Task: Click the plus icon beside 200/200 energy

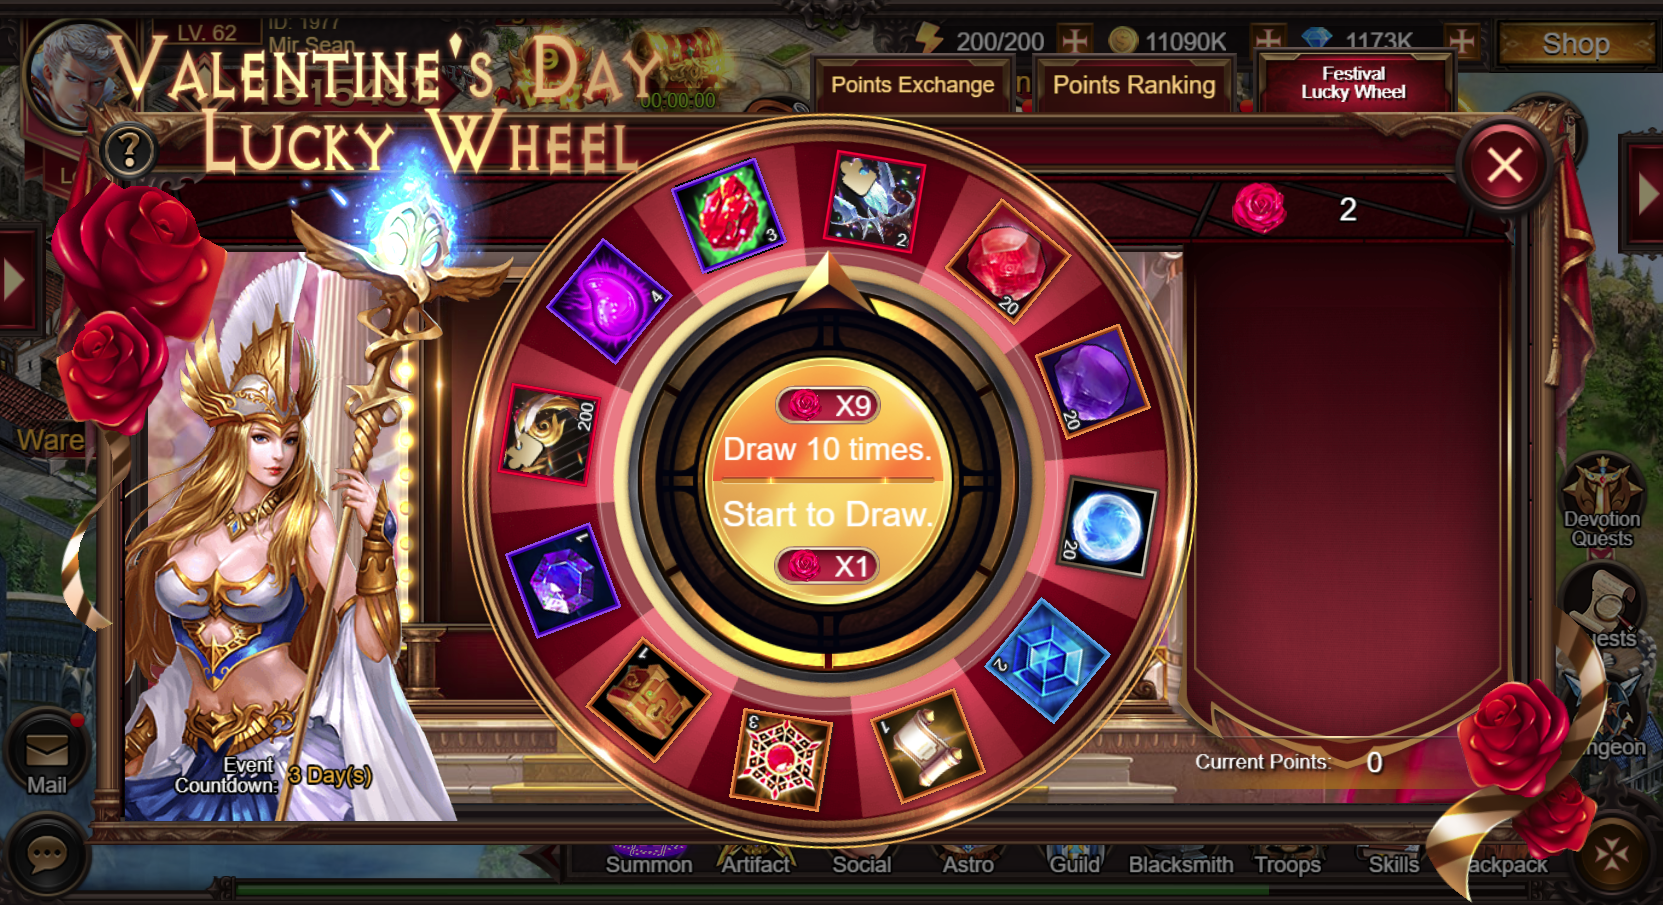Action: [x=1075, y=41]
